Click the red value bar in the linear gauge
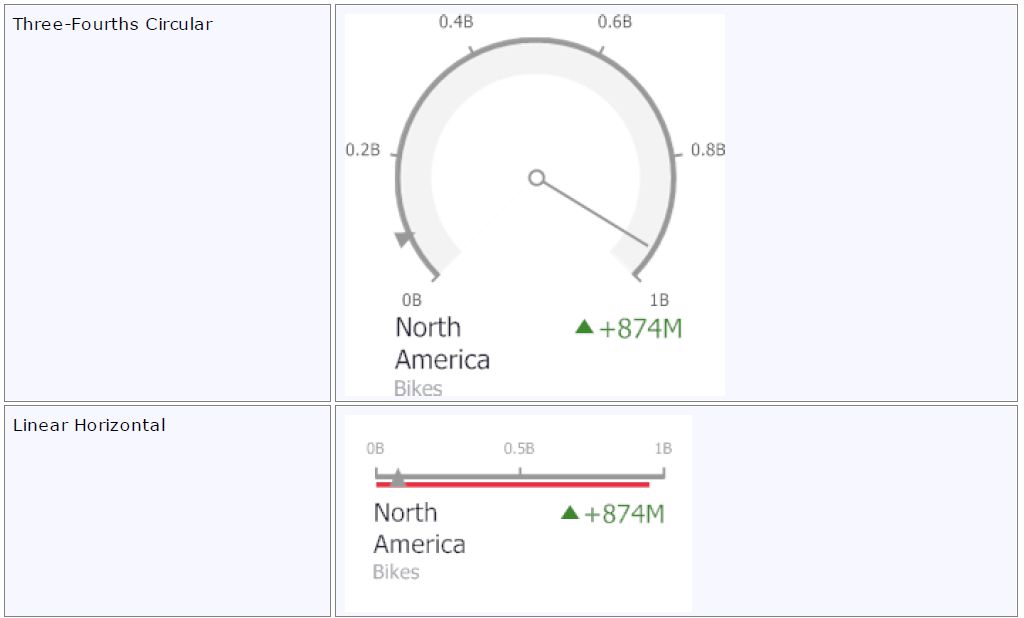1024x618 pixels. (512, 485)
